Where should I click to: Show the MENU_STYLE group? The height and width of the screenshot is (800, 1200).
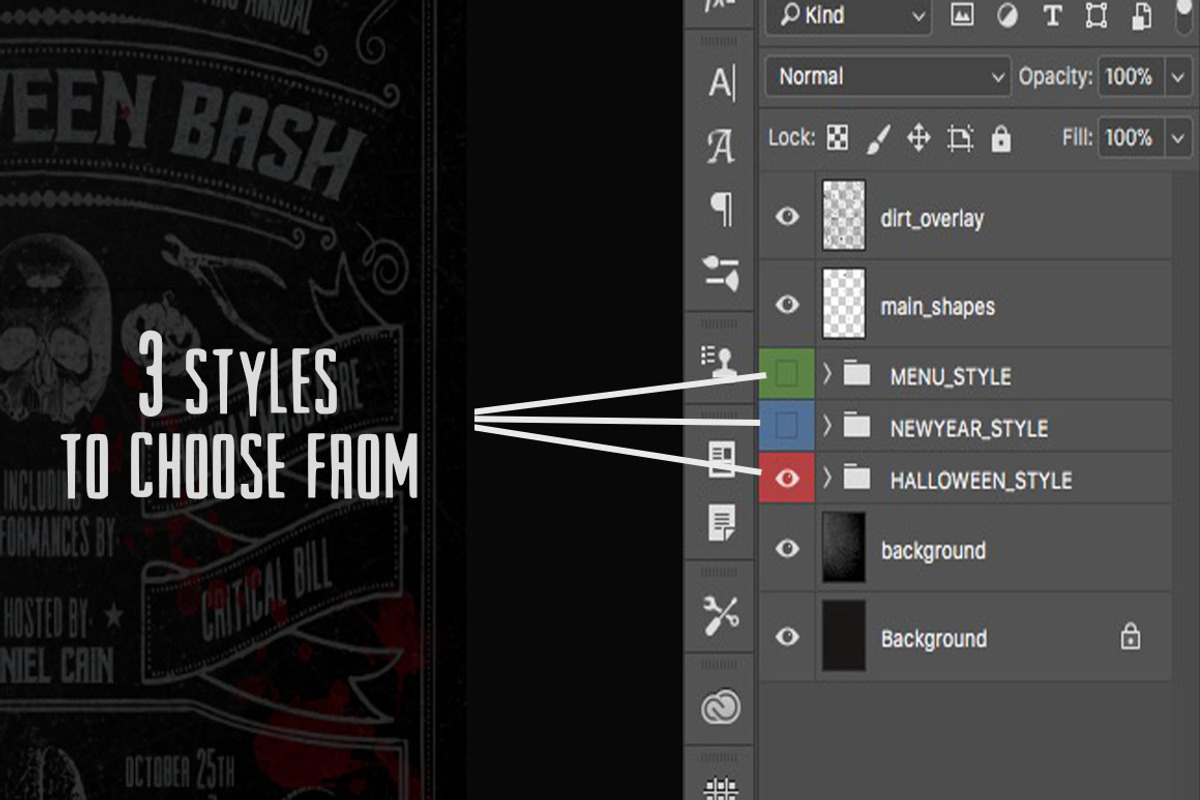(788, 375)
